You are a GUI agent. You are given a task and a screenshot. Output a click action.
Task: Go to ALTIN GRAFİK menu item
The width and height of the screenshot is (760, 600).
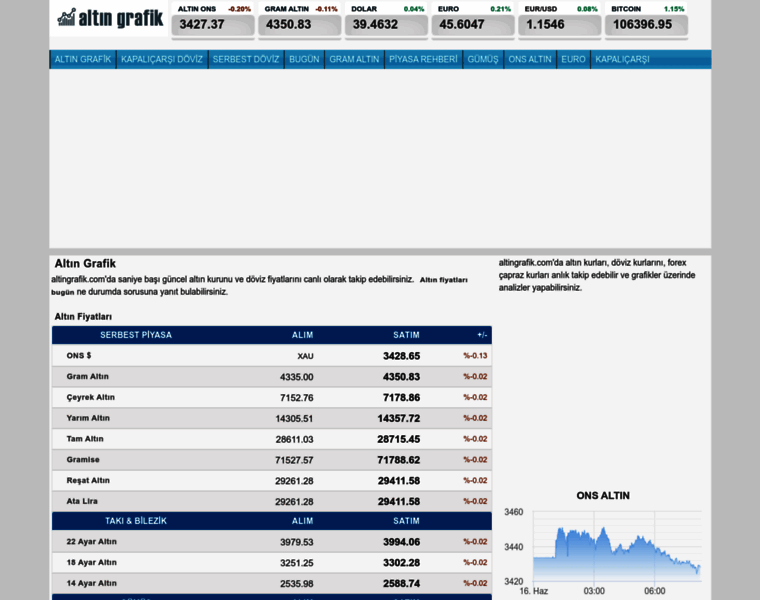pyautogui.click(x=83, y=59)
